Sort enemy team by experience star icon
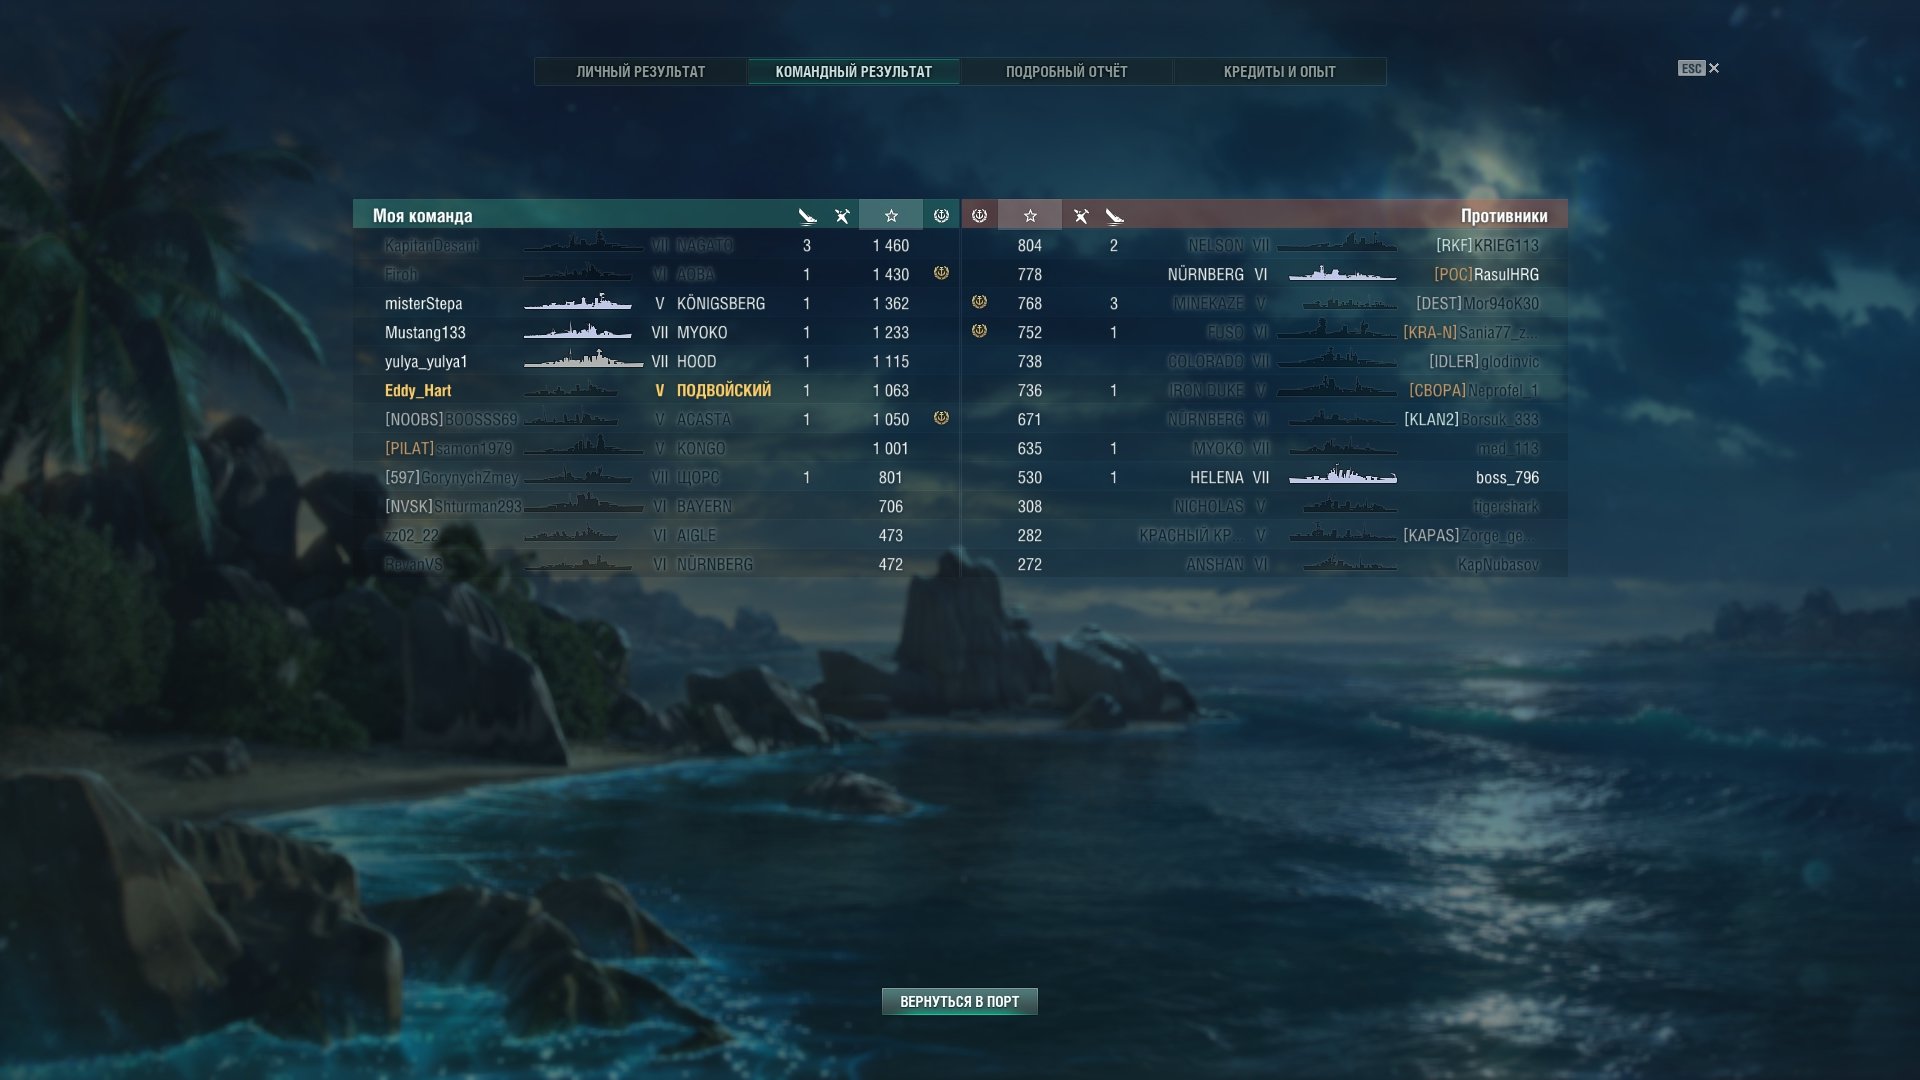Screen dimensions: 1920x1080 click(1030, 216)
